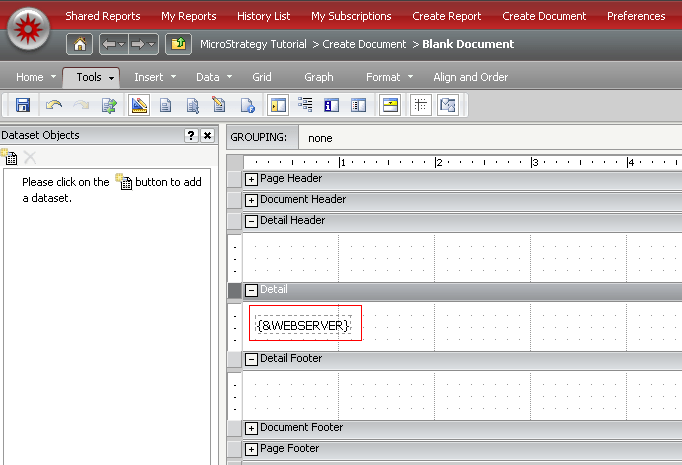The width and height of the screenshot is (682, 465).
Task: Toggle the Dataset Objects panel icon
Action: (x=279, y=105)
